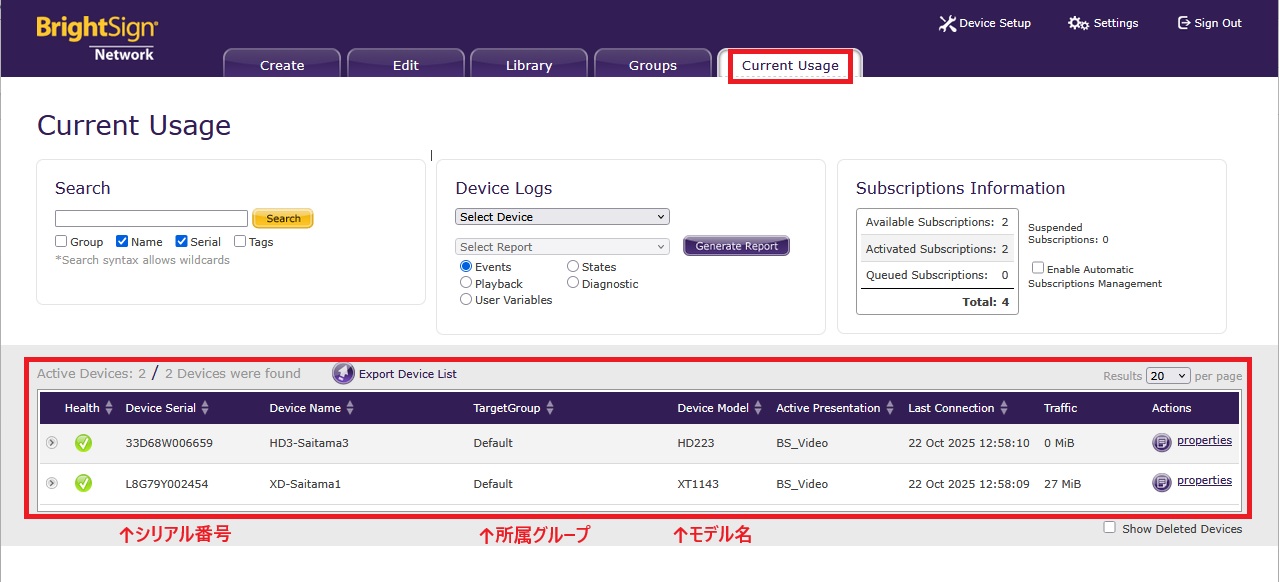Expand the 33D68W006659 device row
The image size is (1279, 582).
coord(52,443)
